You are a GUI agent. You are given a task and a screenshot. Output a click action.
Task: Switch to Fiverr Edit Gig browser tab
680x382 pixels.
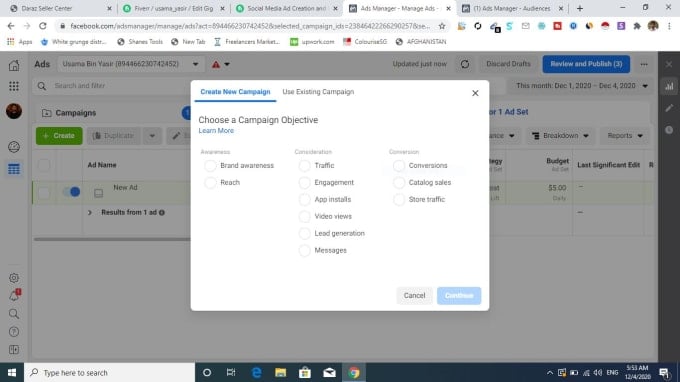(x=173, y=9)
